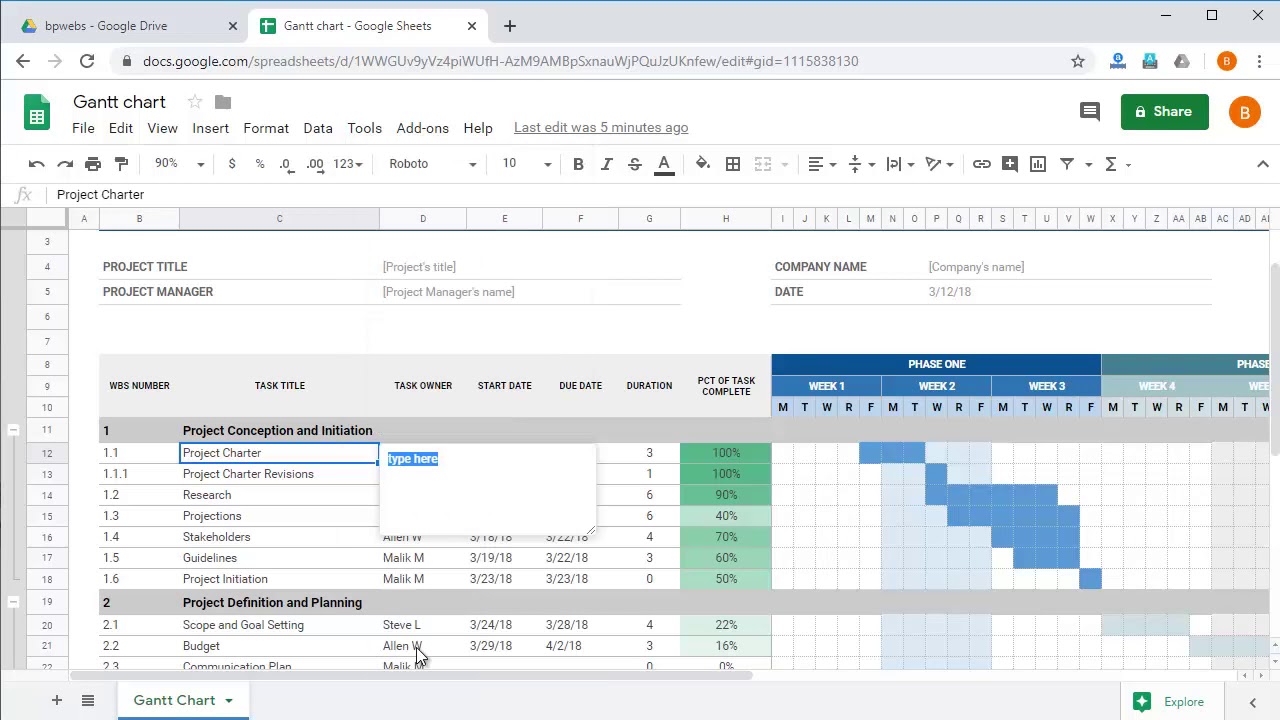The image size is (1280, 720).
Task: Open horizontal align dropdown
Action: tap(822, 164)
